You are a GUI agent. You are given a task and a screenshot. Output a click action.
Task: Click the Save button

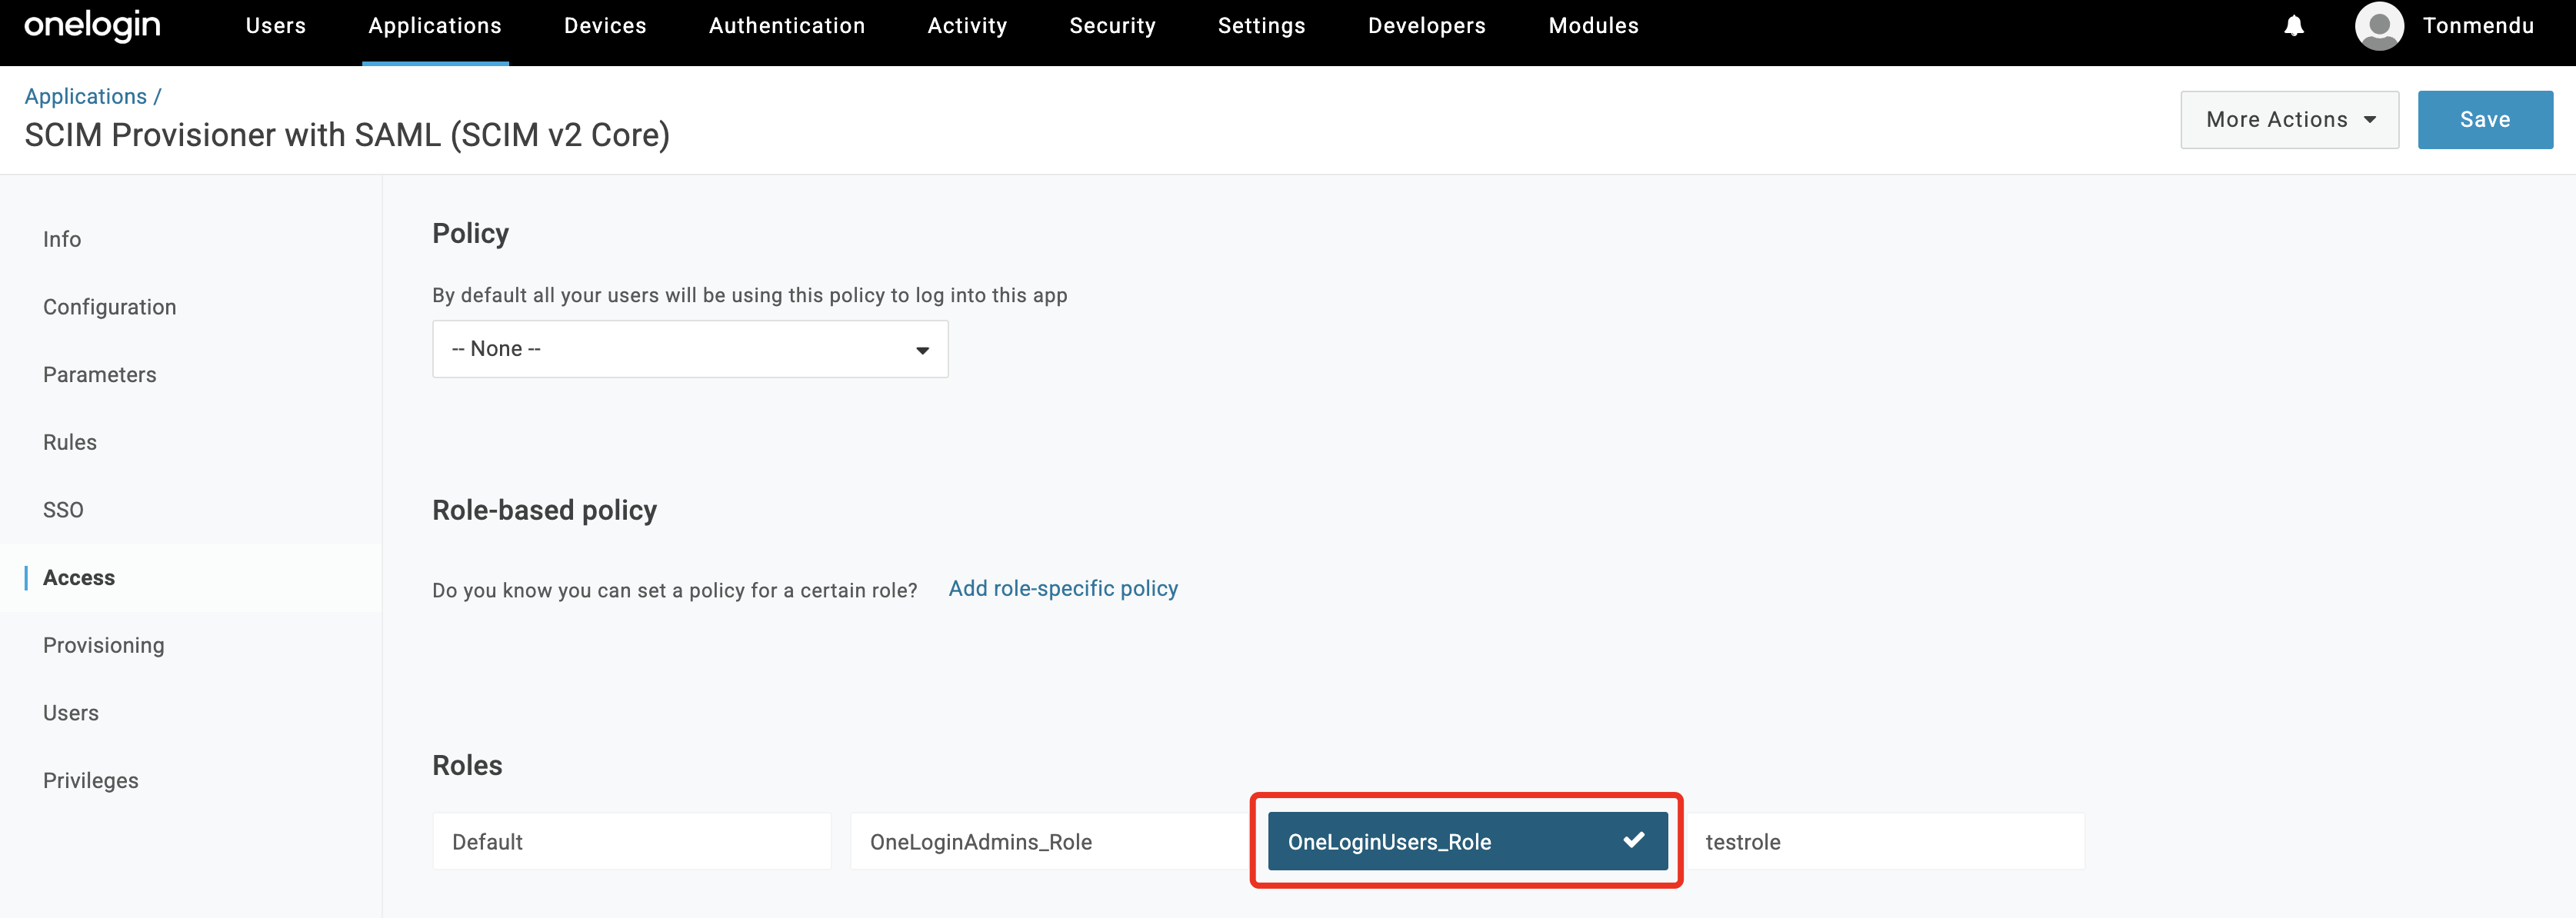pos(2484,120)
